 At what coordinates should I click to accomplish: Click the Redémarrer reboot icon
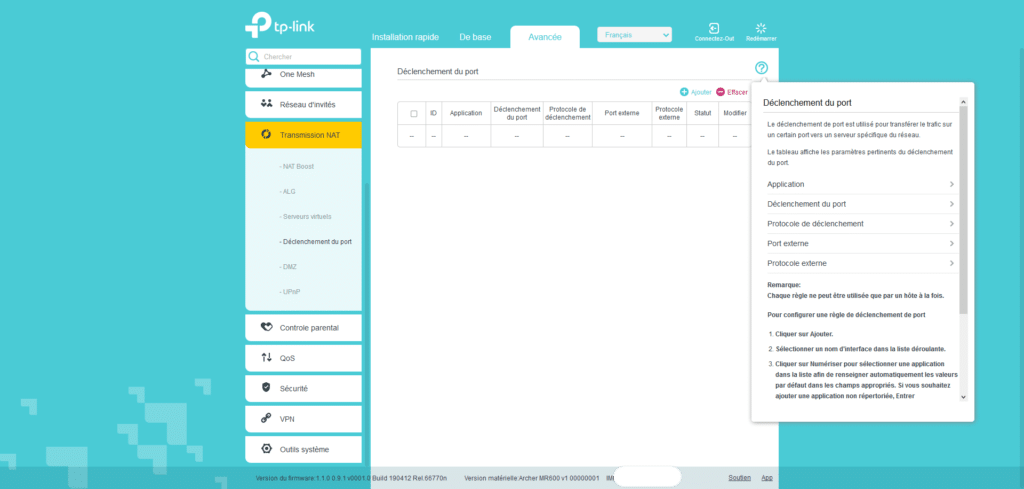[x=760, y=29]
